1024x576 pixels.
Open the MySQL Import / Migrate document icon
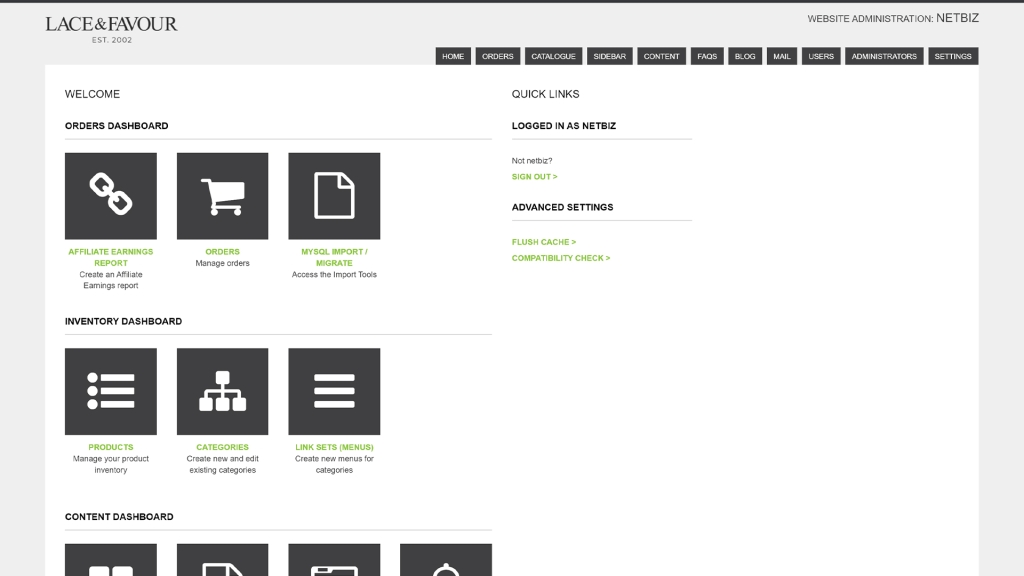point(334,196)
